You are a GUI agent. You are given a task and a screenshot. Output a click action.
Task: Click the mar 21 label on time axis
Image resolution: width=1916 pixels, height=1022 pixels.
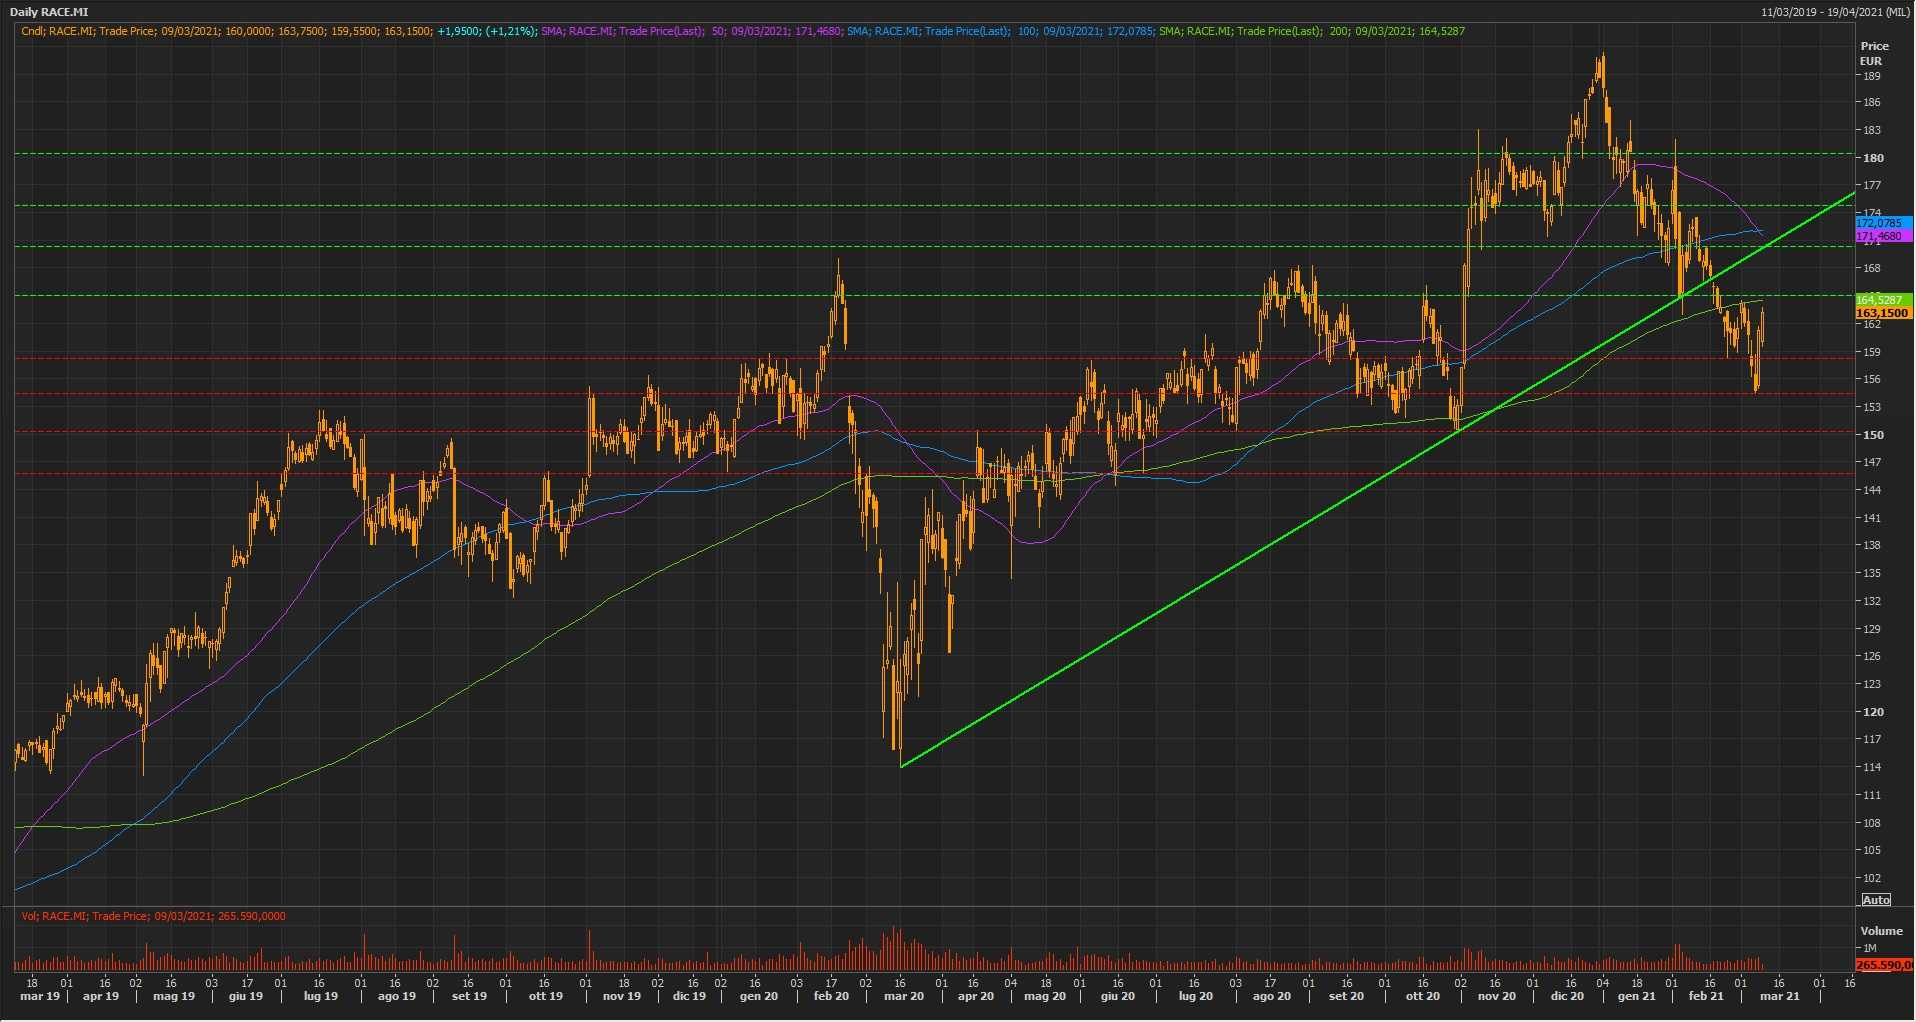pyautogui.click(x=1779, y=996)
